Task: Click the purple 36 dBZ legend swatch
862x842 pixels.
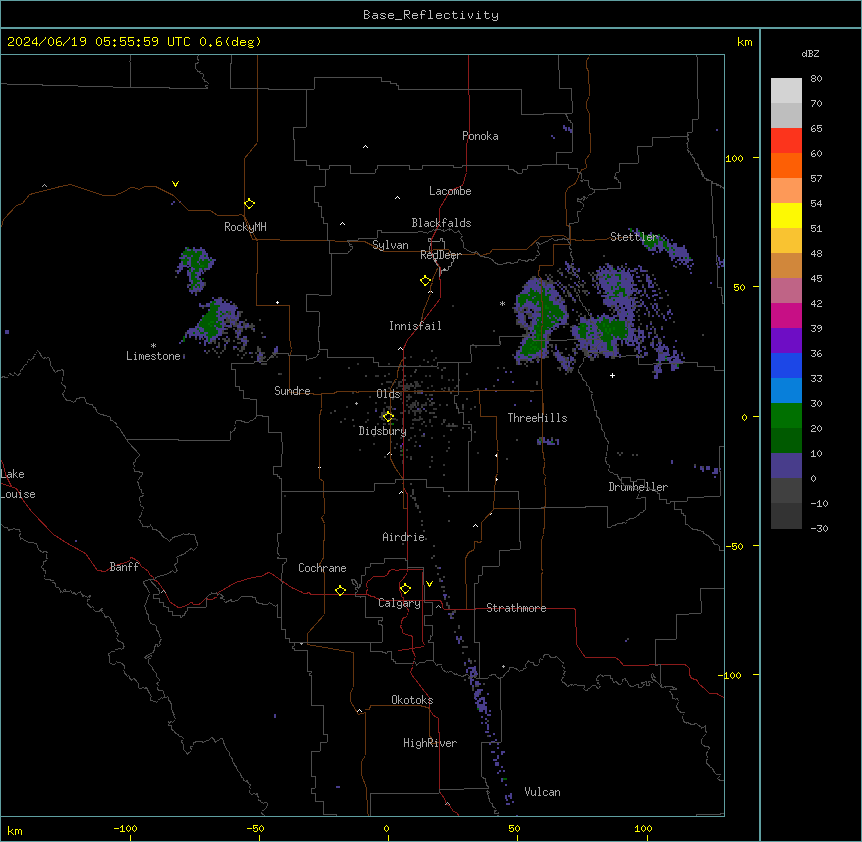Action: click(786, 340)
